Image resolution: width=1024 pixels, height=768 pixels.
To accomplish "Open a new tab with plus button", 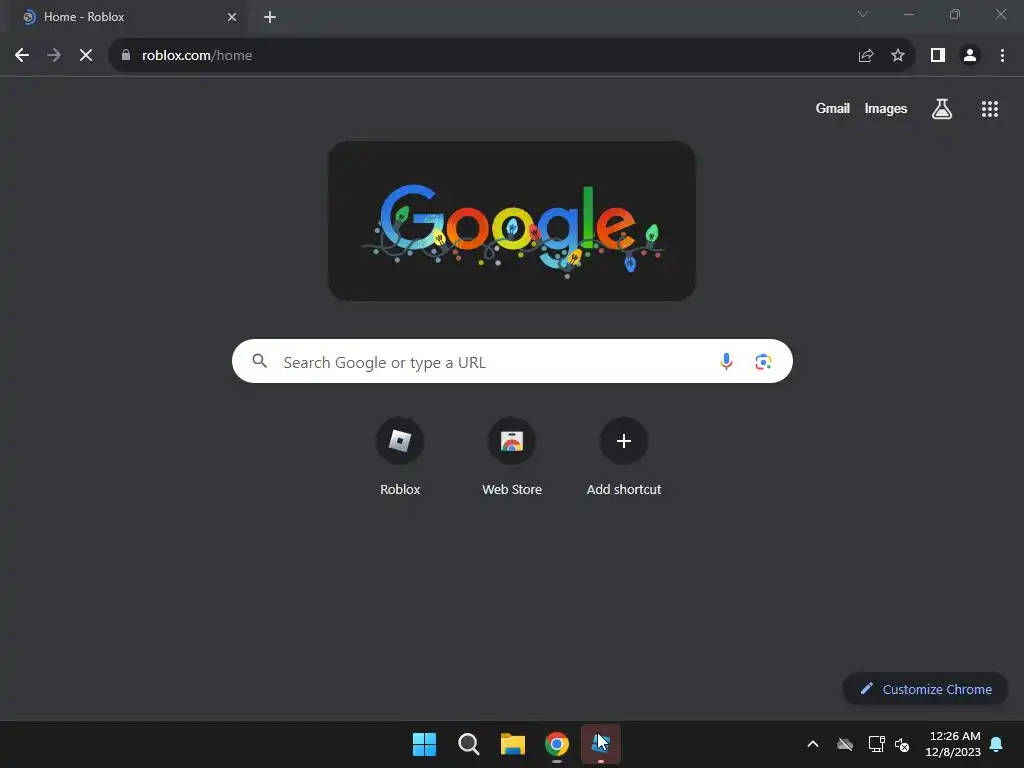I will [270, 17].
